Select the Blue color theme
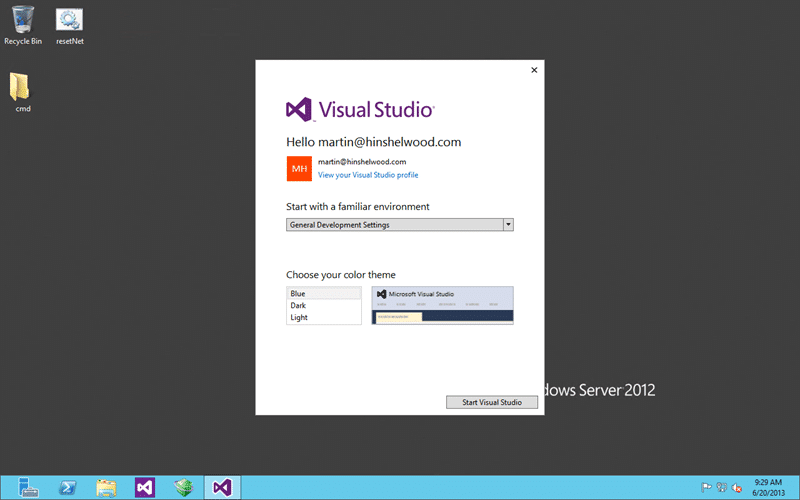This screenshot has width=800, height=500. (x=323, y=293)
